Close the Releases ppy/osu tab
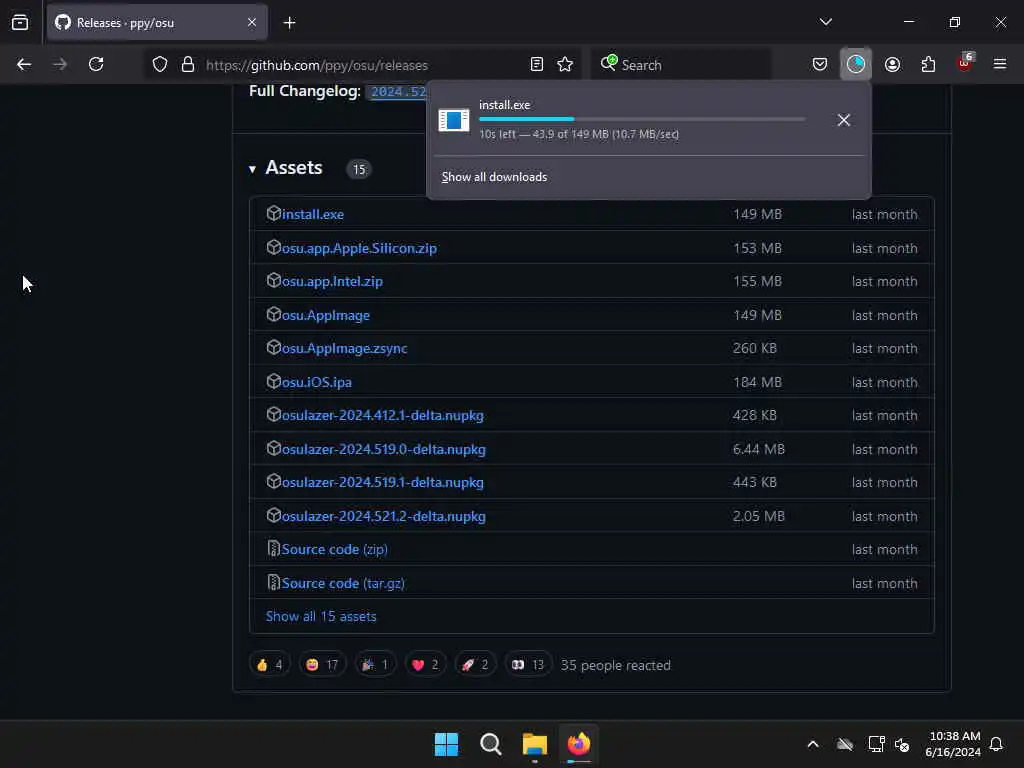1024x768 pixels. 252,23
